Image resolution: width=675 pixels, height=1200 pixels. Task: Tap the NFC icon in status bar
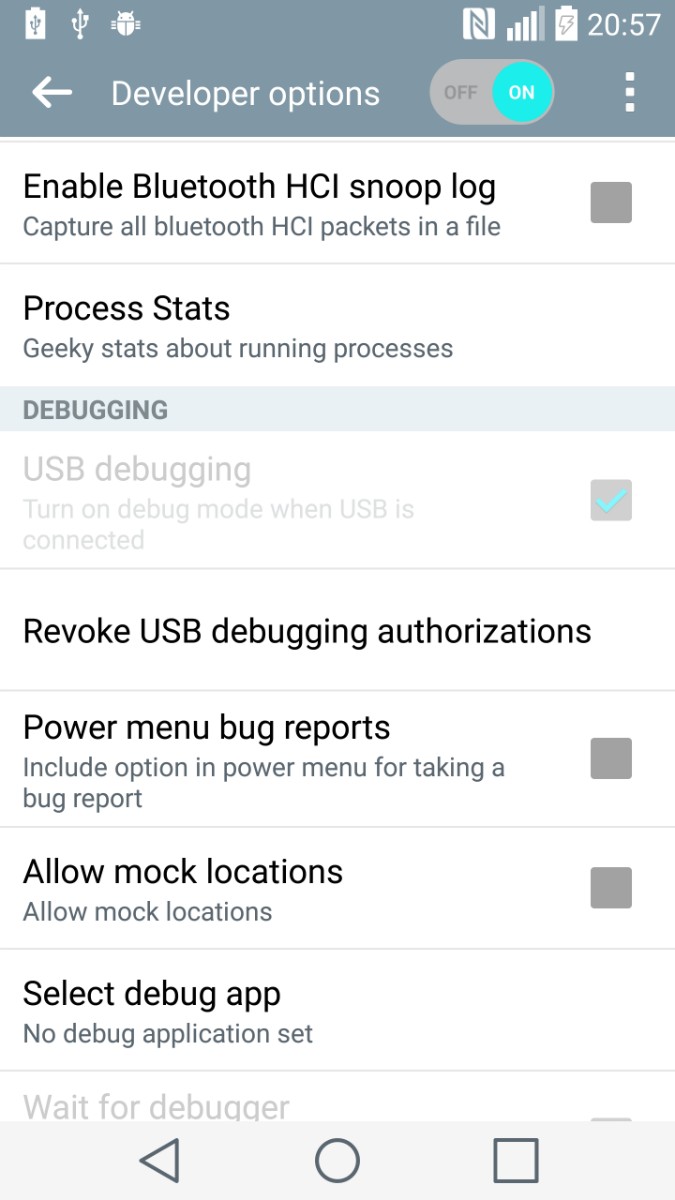pos(479,24)
